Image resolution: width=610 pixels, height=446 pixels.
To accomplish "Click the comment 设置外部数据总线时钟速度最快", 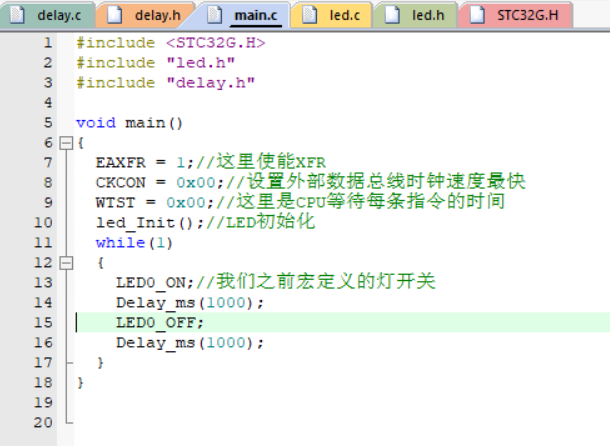I will (x=376, y=182).
